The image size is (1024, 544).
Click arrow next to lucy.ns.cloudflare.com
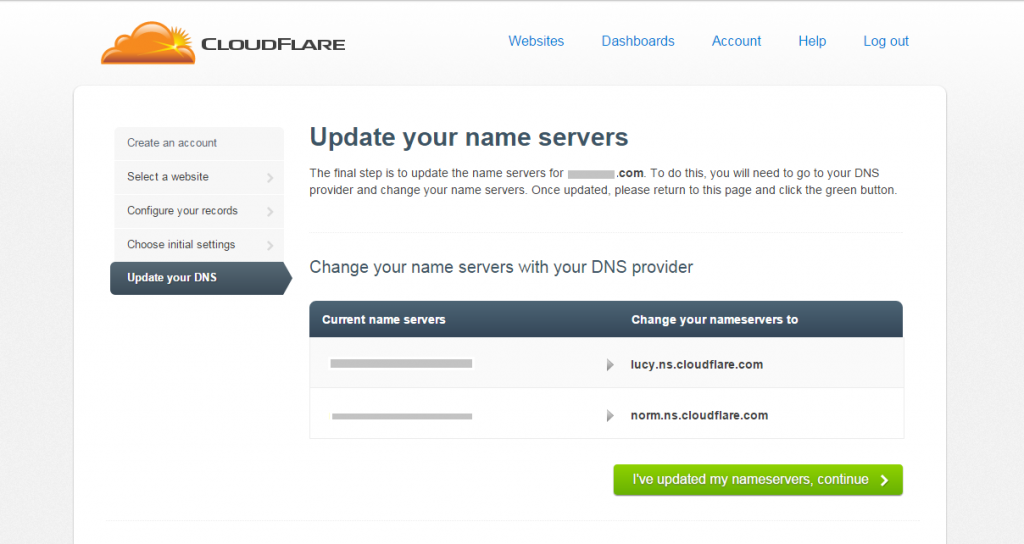point(610,365)
